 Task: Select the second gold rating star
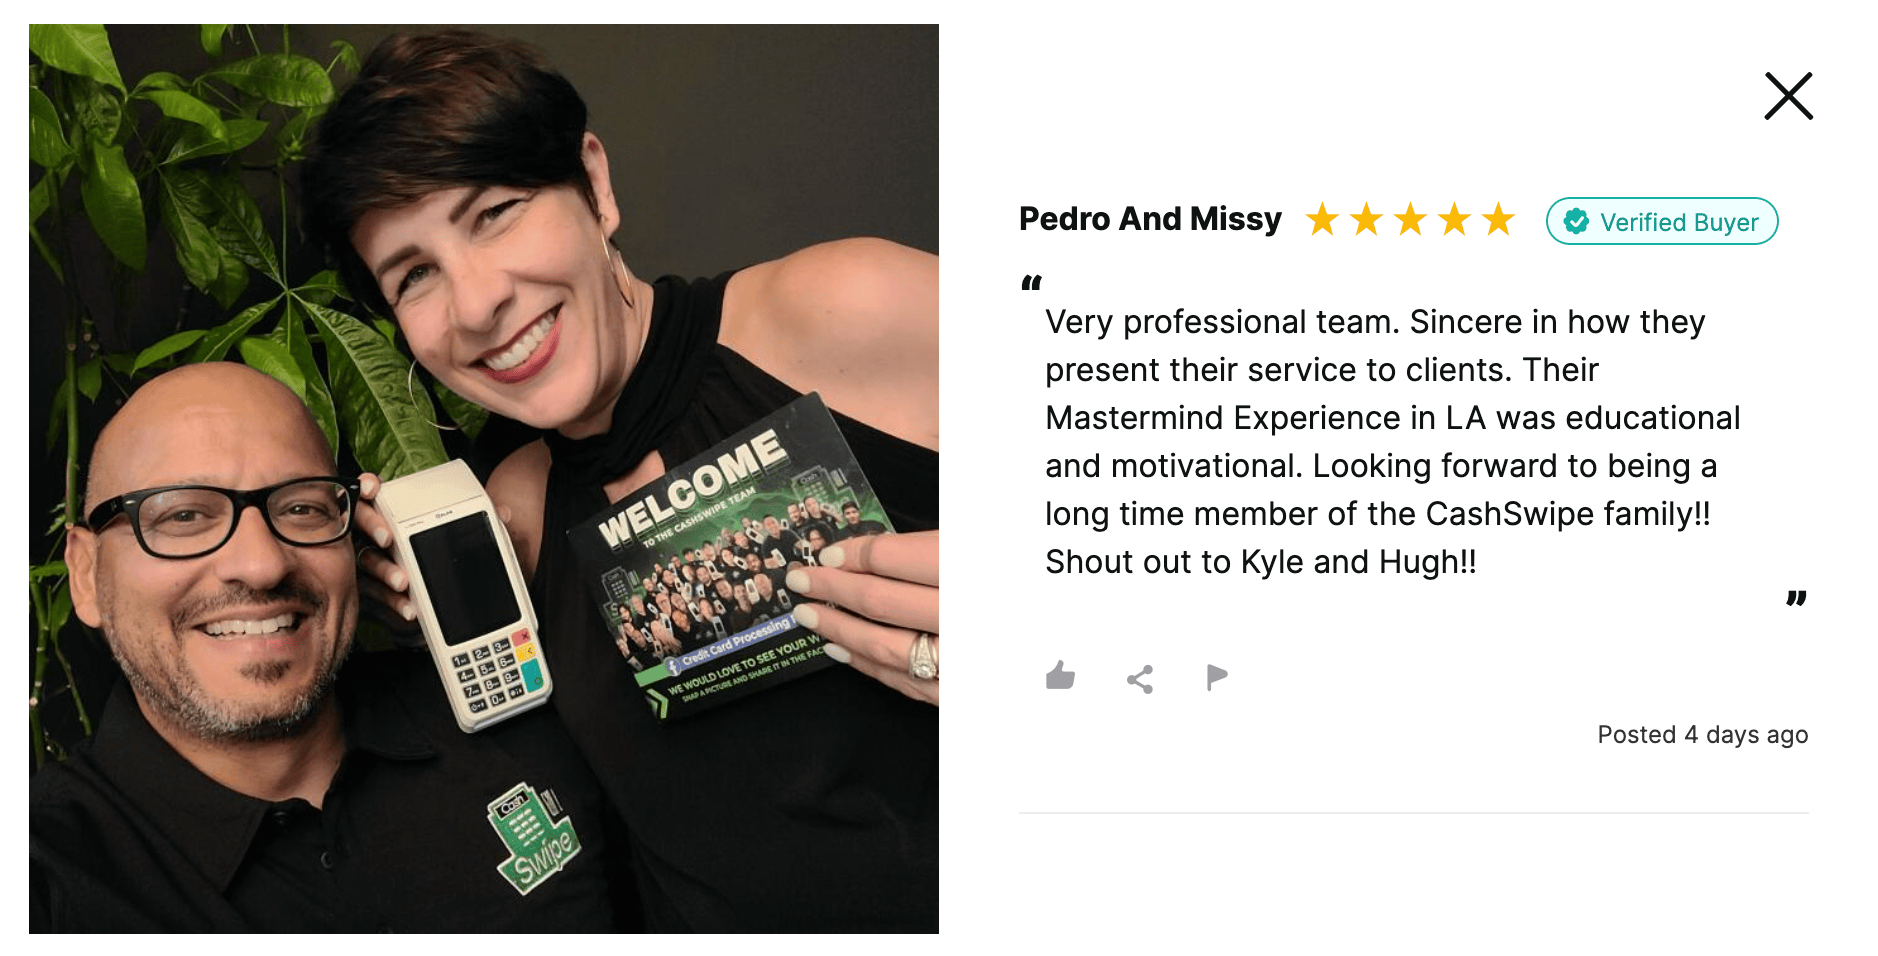click(1366, 219)
